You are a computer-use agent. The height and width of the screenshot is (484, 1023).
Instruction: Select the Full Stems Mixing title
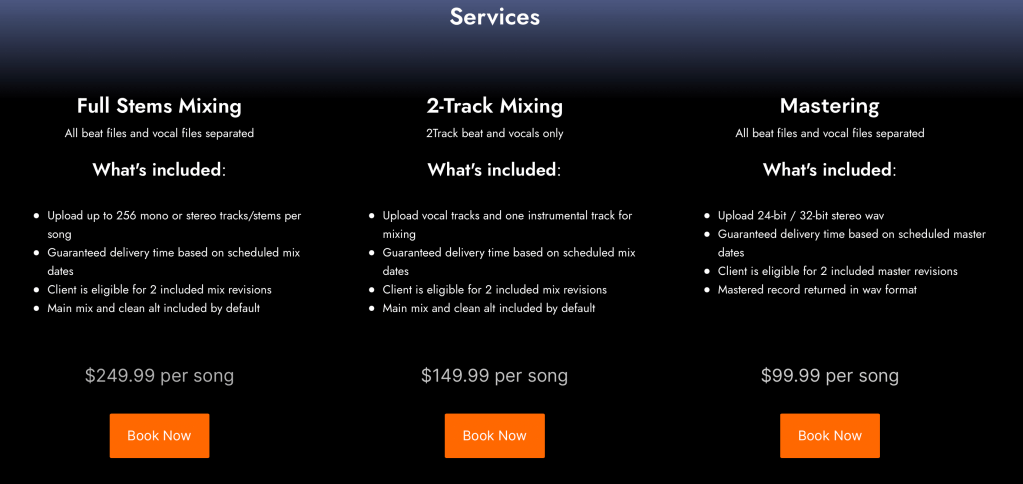tap(159, 105)
